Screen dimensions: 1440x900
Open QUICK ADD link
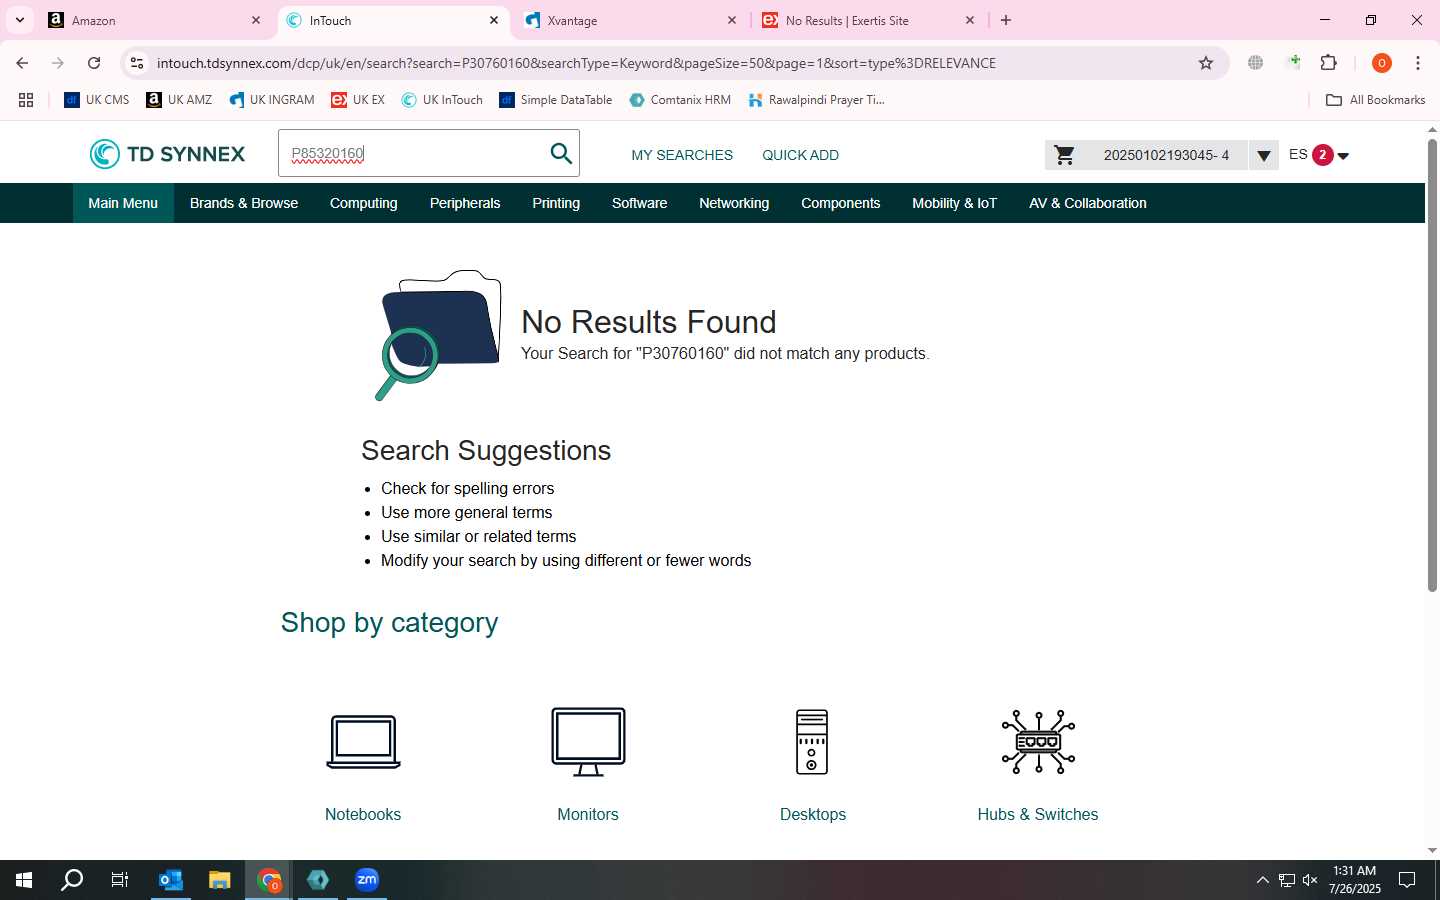pos(801,155)
